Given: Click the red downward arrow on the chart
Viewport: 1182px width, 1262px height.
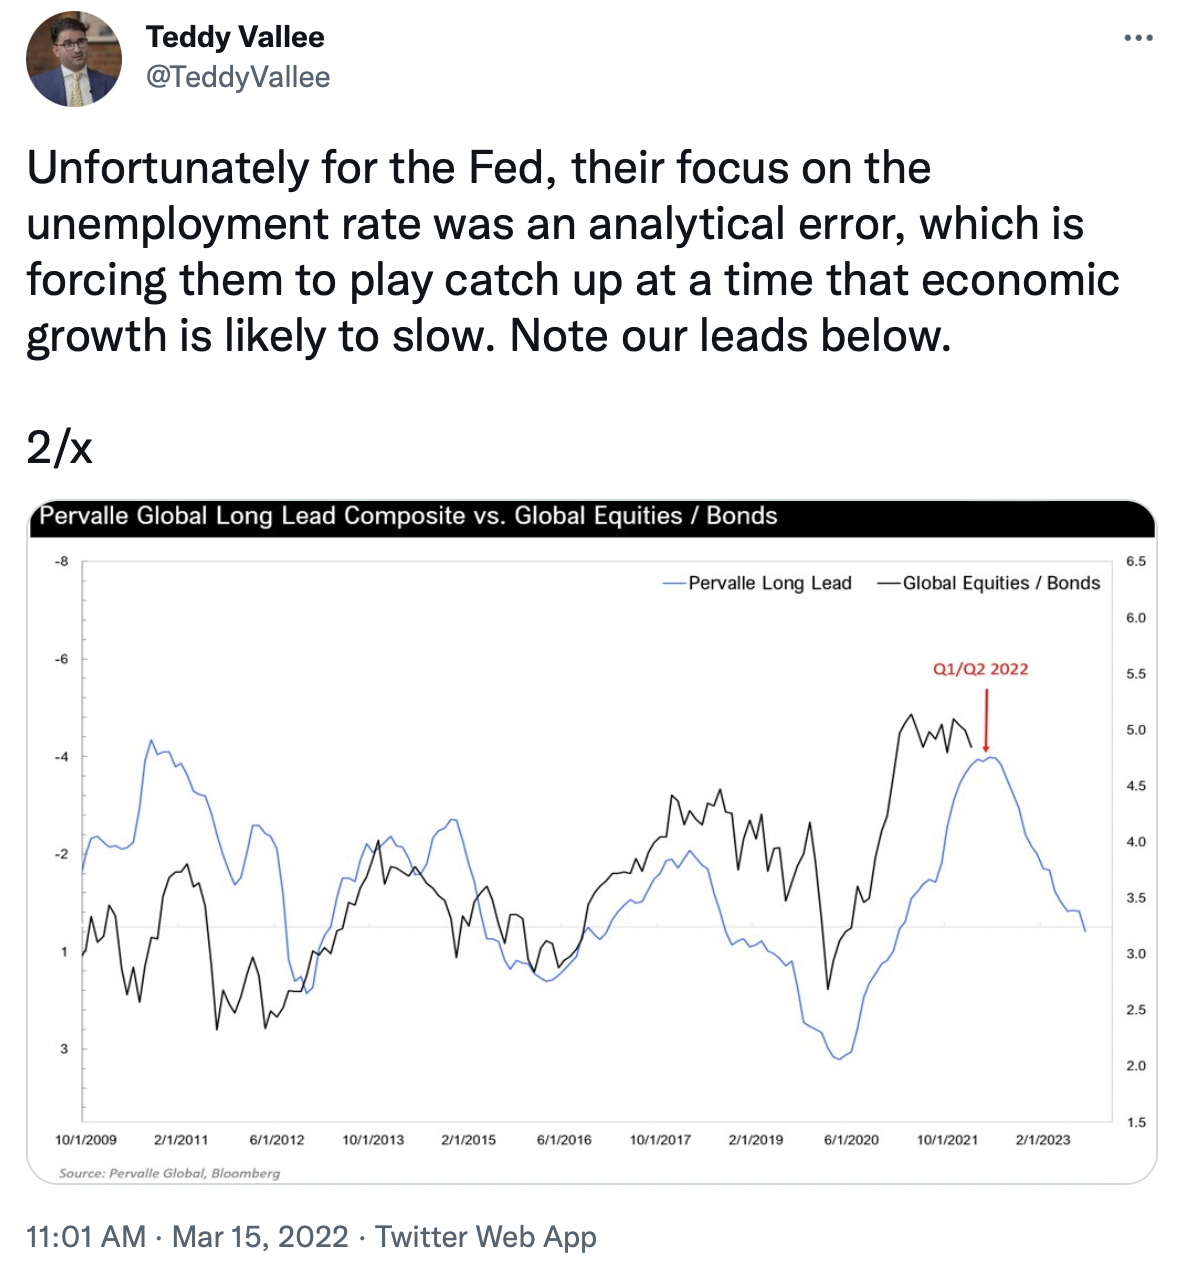Looking at the screenshot, I should point(986,720).
